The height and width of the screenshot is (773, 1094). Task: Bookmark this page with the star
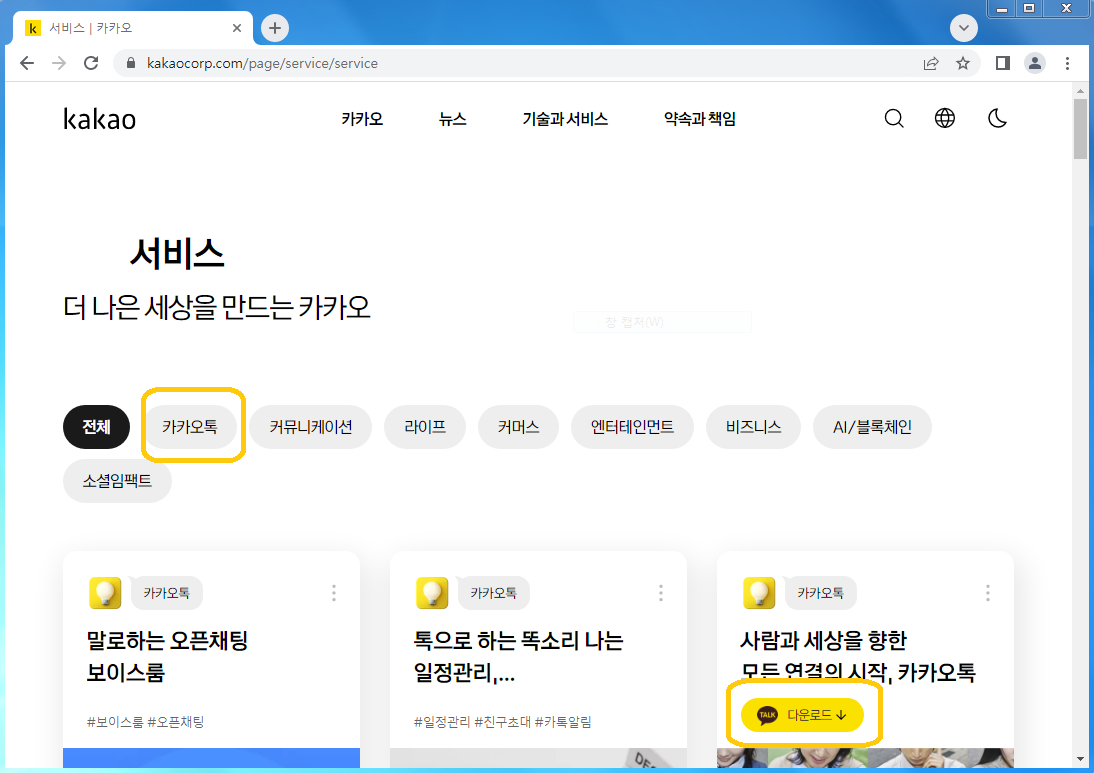coord(963,63)
